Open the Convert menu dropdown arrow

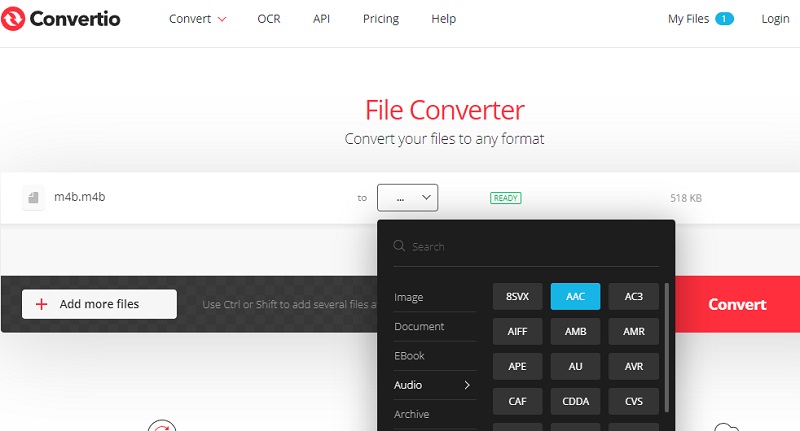tap(222, 19)
